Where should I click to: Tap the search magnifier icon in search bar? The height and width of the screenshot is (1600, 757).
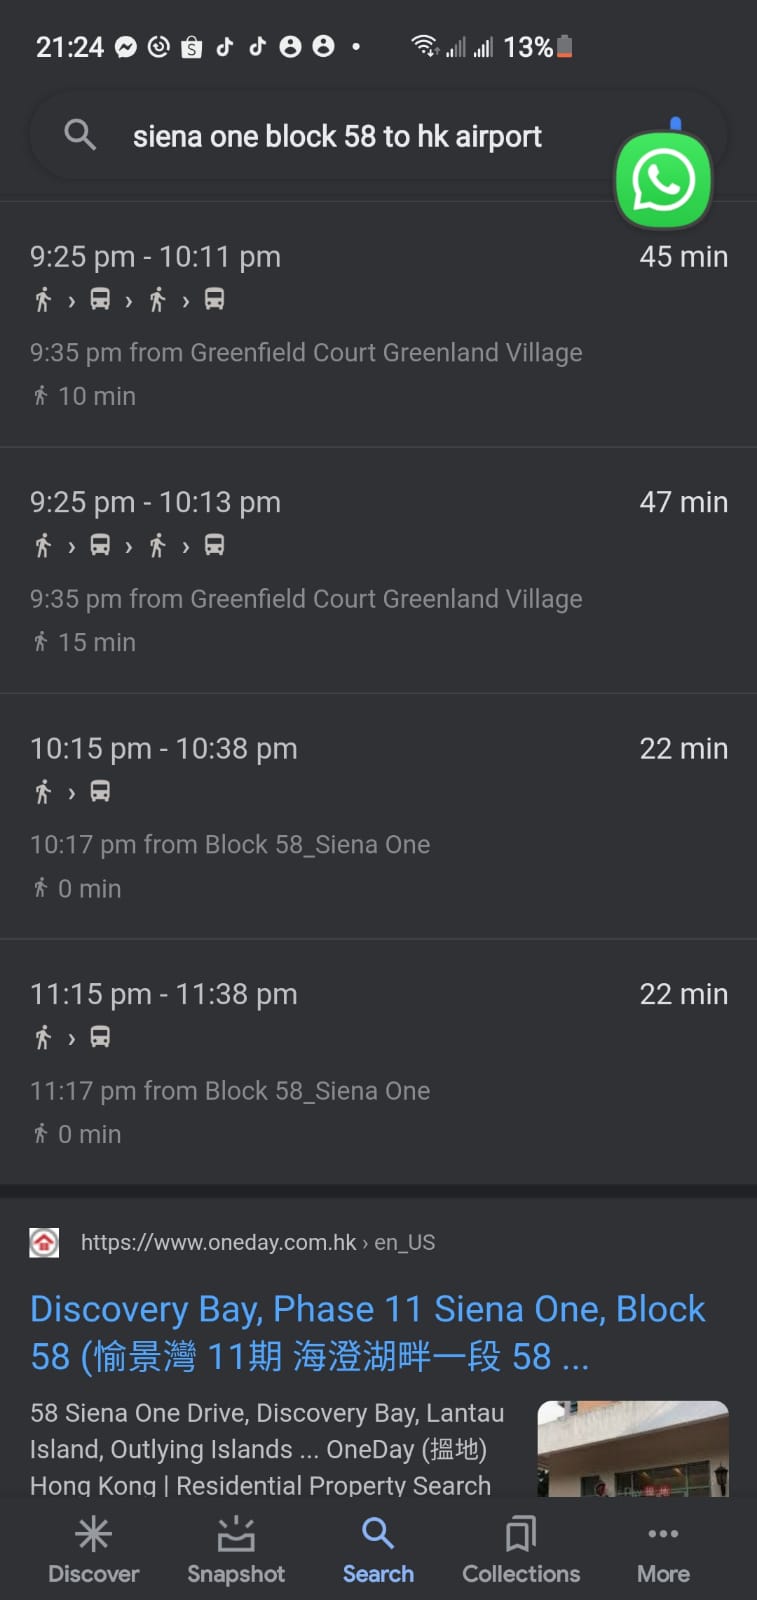[80, 135]
